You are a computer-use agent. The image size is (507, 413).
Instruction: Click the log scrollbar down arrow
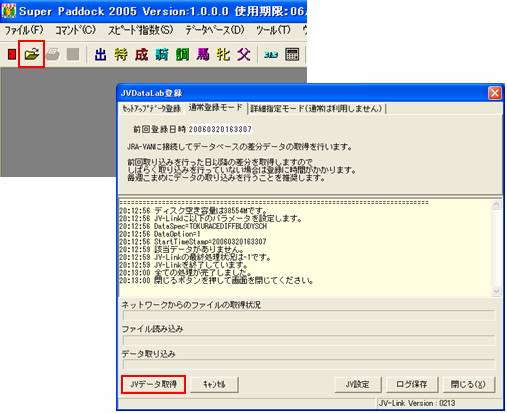pos(496,291)
